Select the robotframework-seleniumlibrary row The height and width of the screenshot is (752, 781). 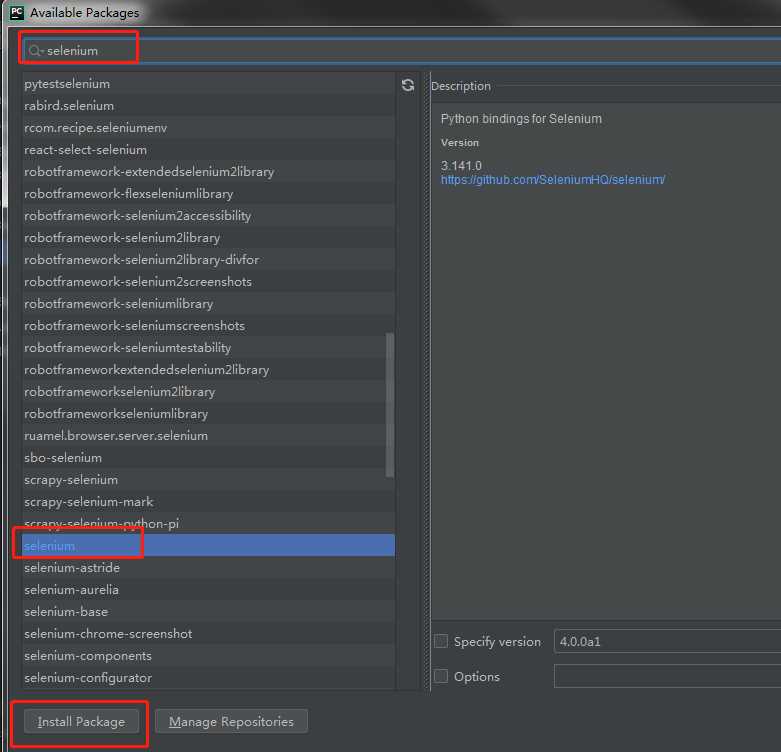point(209,303)
